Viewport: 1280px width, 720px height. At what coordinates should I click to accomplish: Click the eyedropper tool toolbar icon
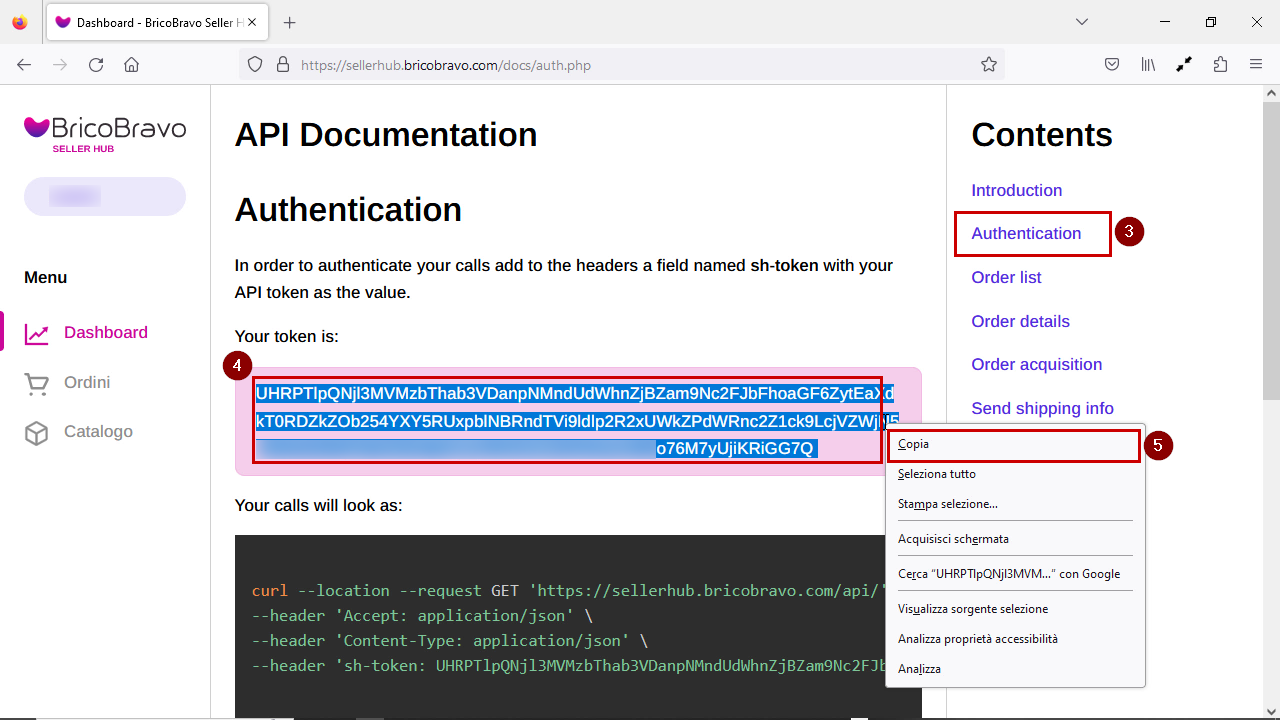click(x=1184, y=64)
